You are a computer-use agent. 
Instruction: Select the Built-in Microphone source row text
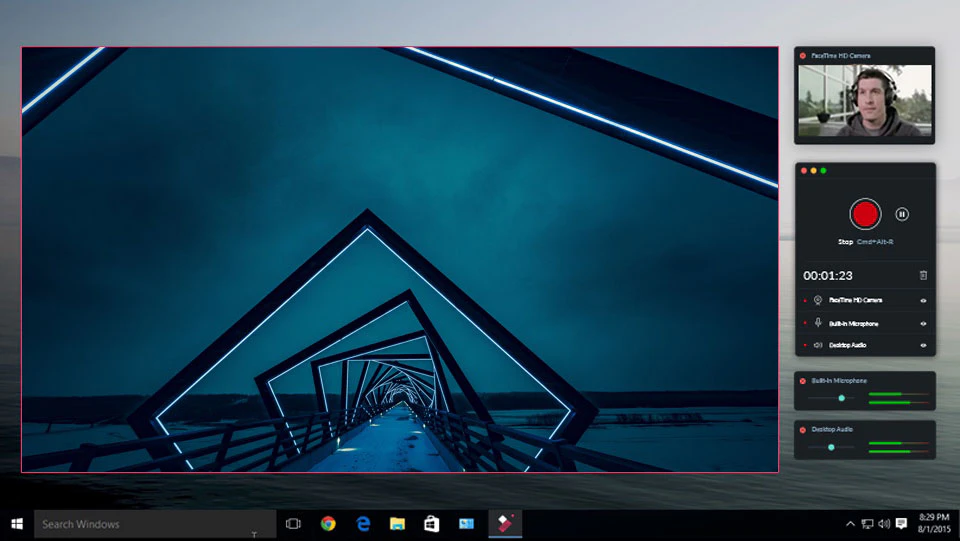[853, 324]
